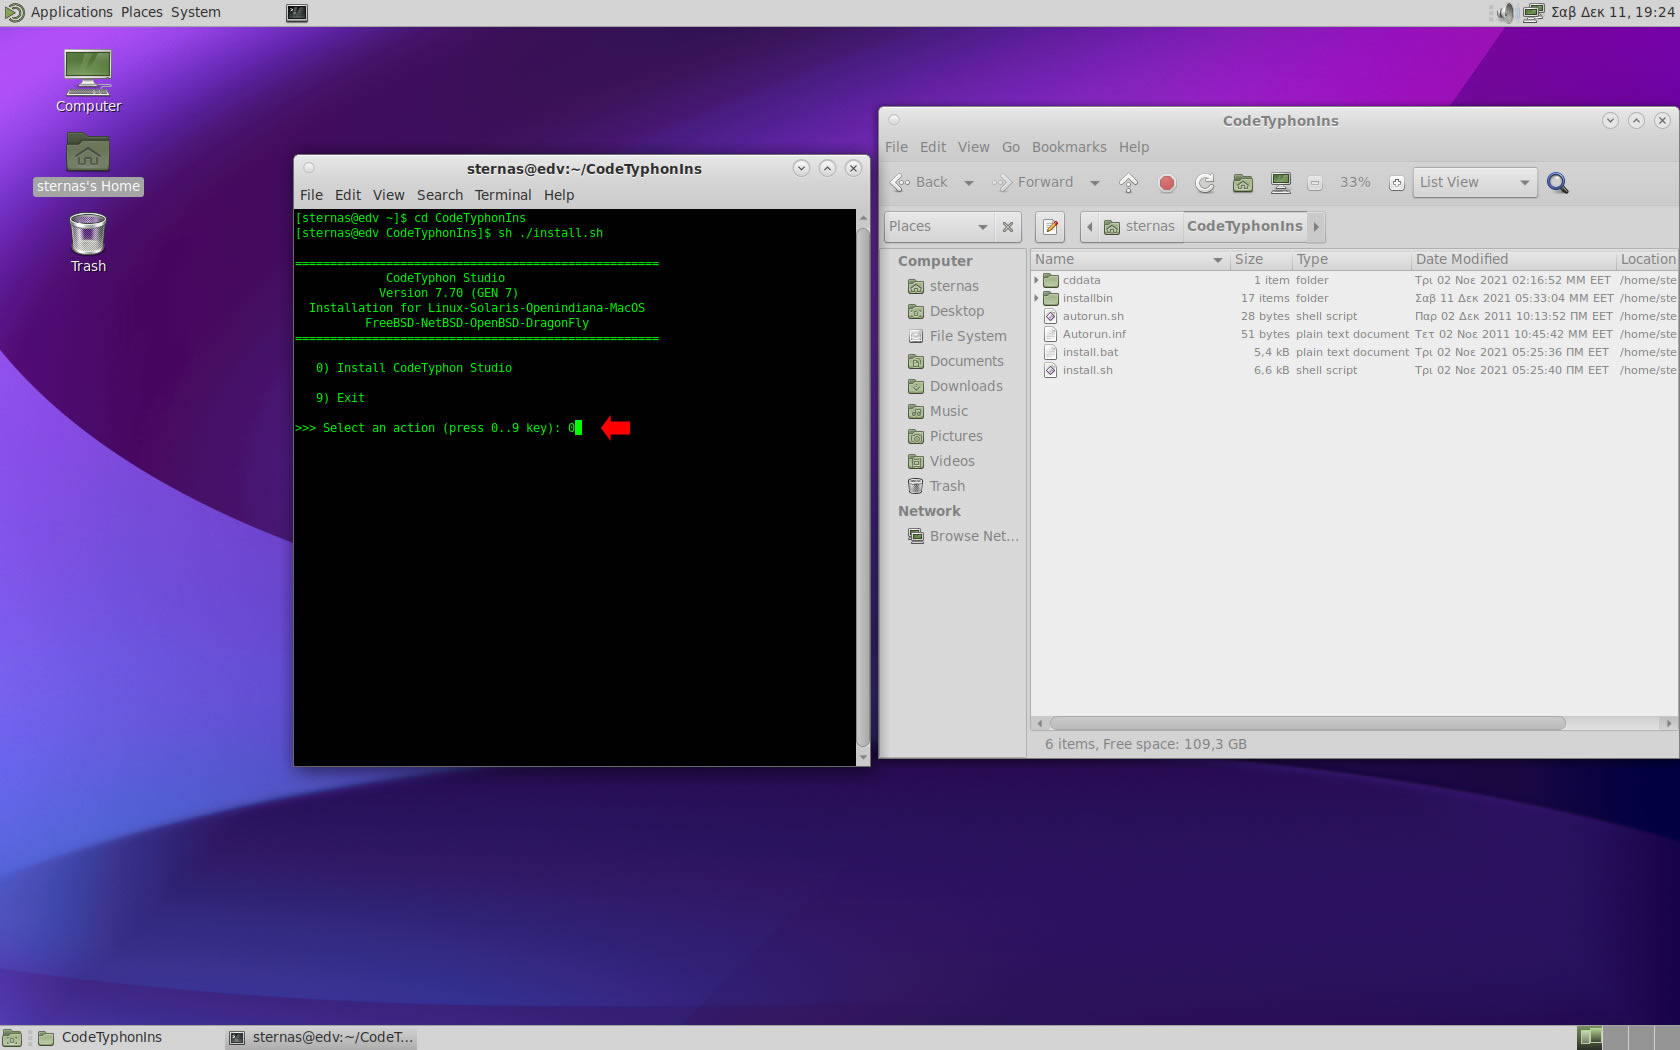Select Autorun.inf file icon

(1051, 335)
